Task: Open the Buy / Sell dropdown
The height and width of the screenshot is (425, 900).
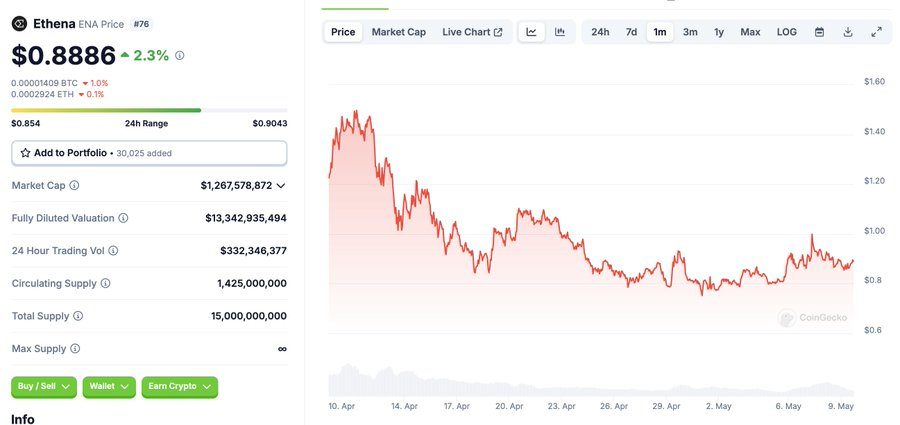Action: 44,386
